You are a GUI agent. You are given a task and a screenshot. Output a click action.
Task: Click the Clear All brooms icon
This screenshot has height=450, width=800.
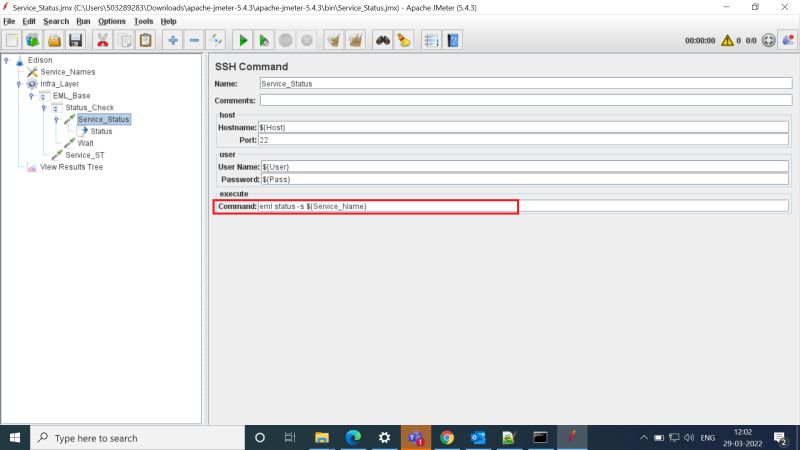click(356, 40)
